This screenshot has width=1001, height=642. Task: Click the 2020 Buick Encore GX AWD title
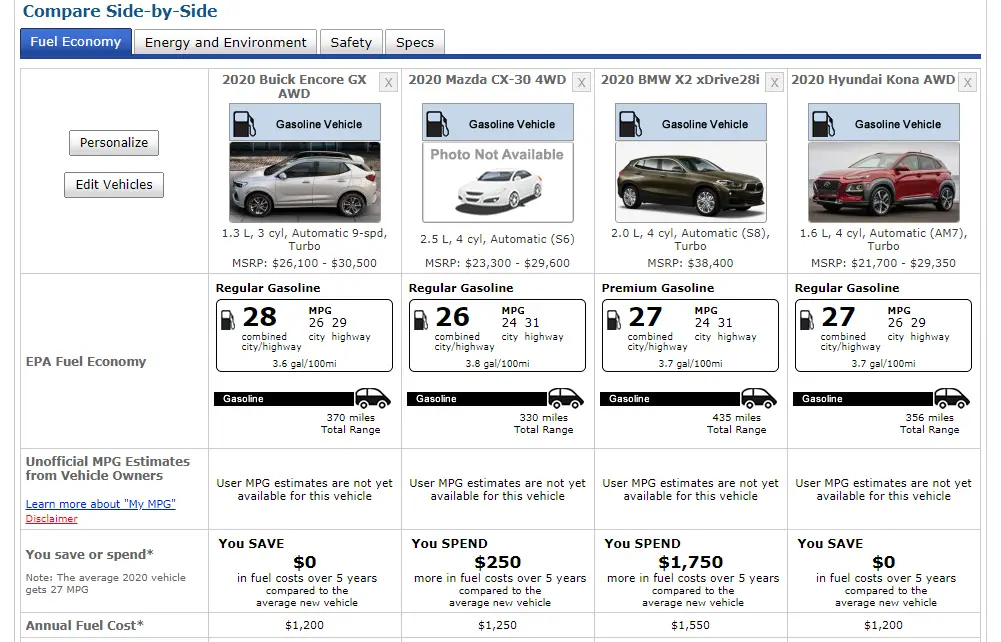pos(294,86)
